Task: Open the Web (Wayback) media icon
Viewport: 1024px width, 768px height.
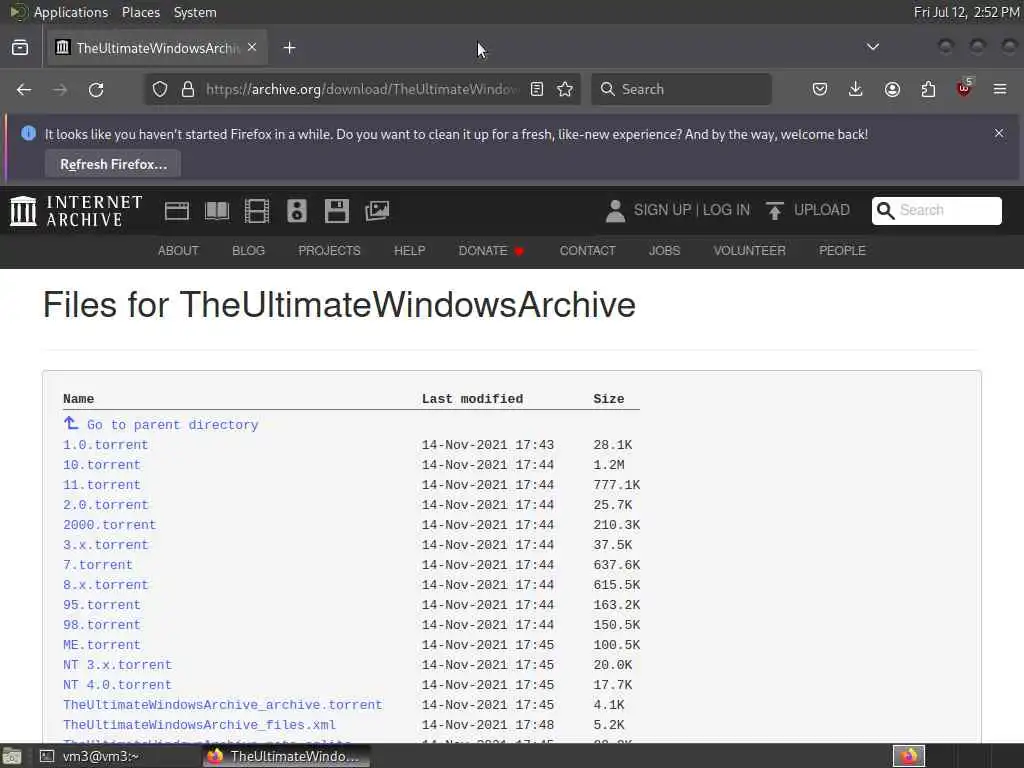Action: tap(176, 211)
